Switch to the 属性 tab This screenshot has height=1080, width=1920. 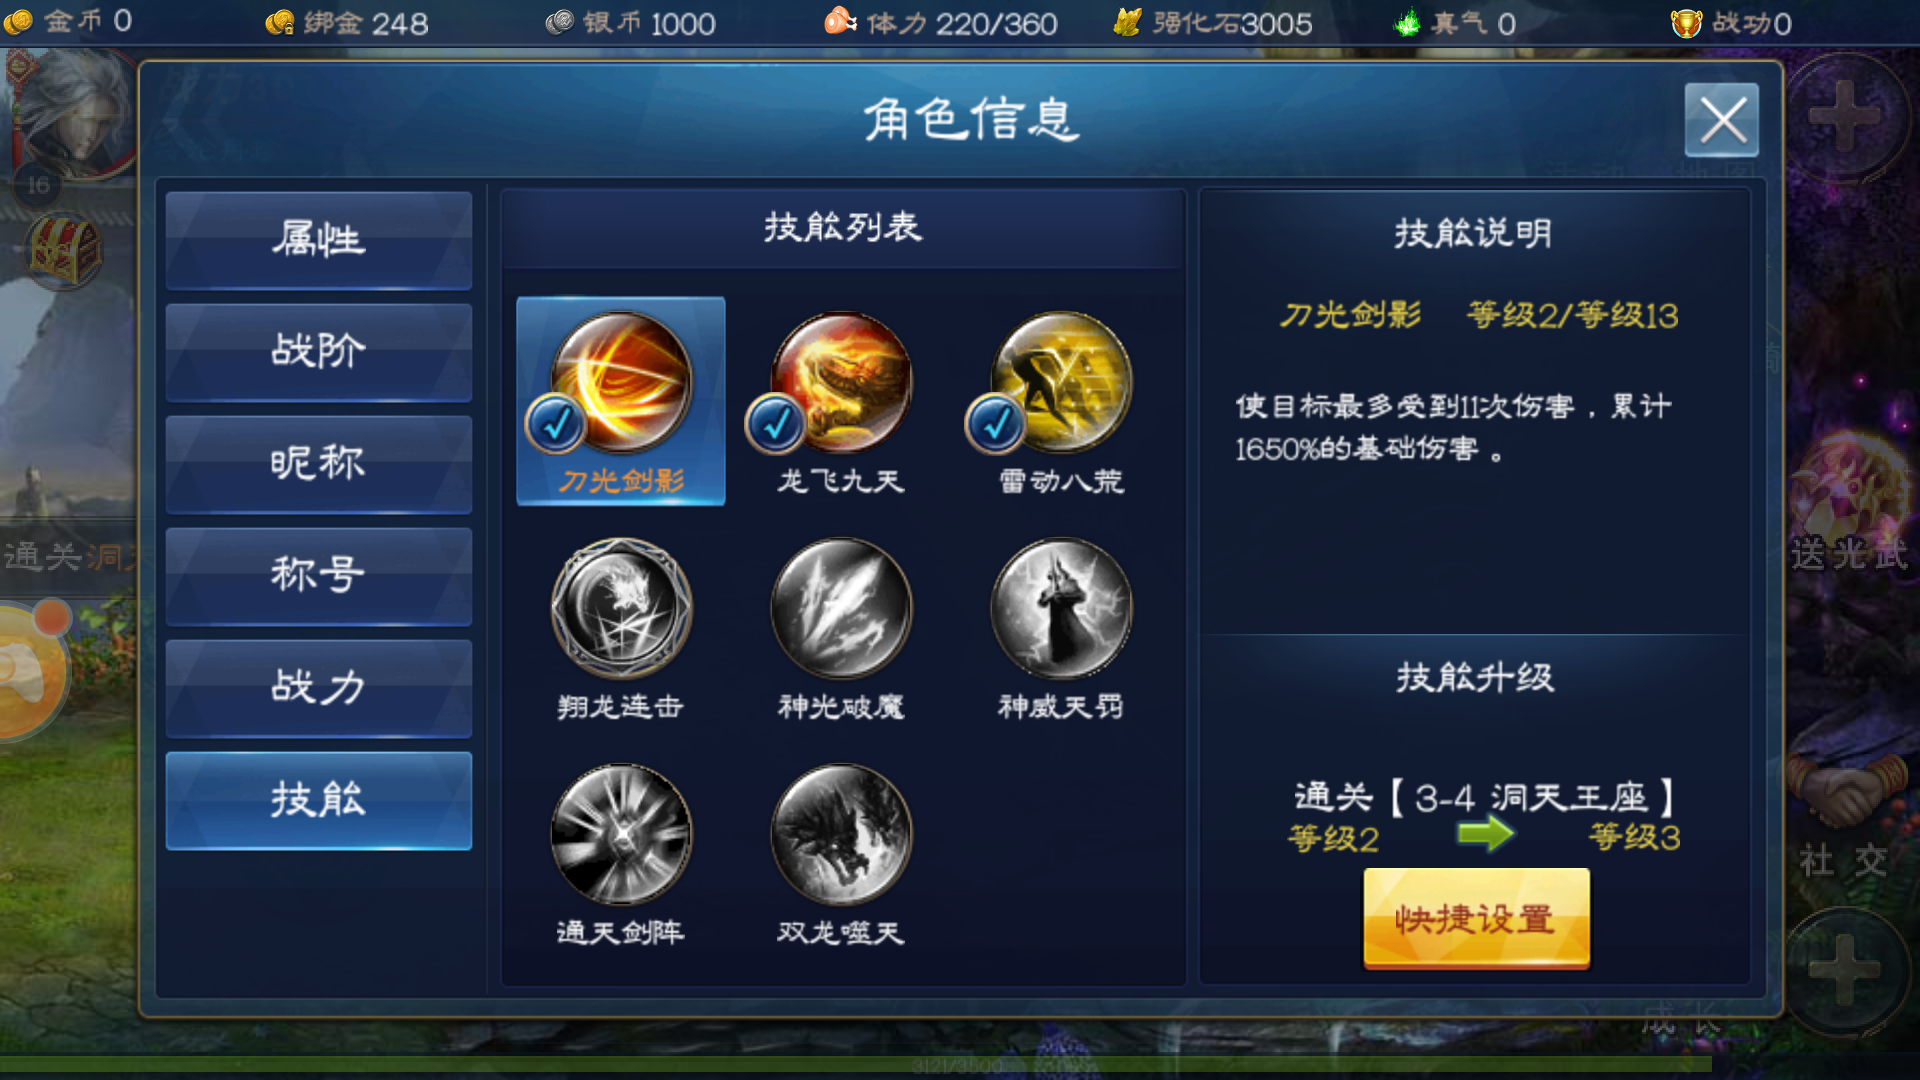tap(318, 240)
